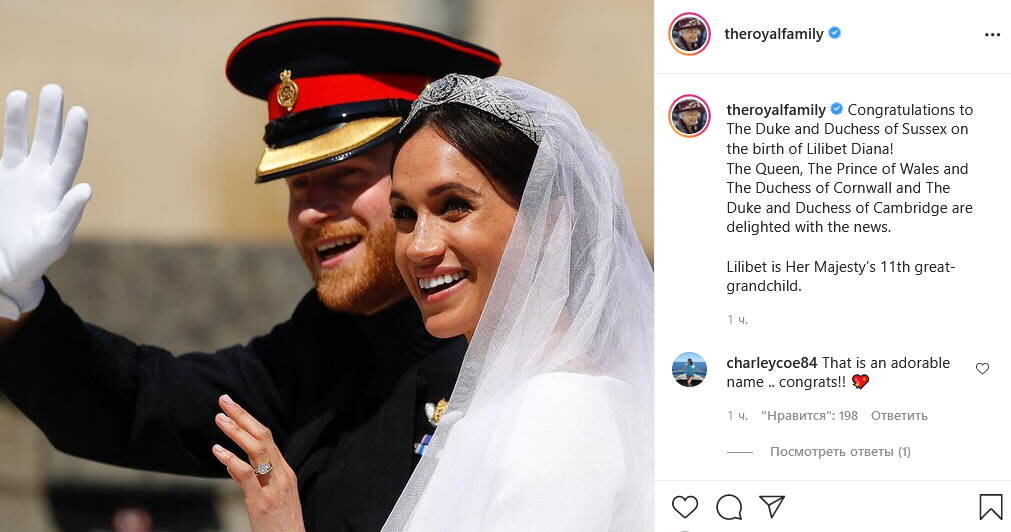Image resolution: width=1011 pixels, height=532 pixels.
Task: Save the post with the bookmark icon
Action: tap(990, 507)
